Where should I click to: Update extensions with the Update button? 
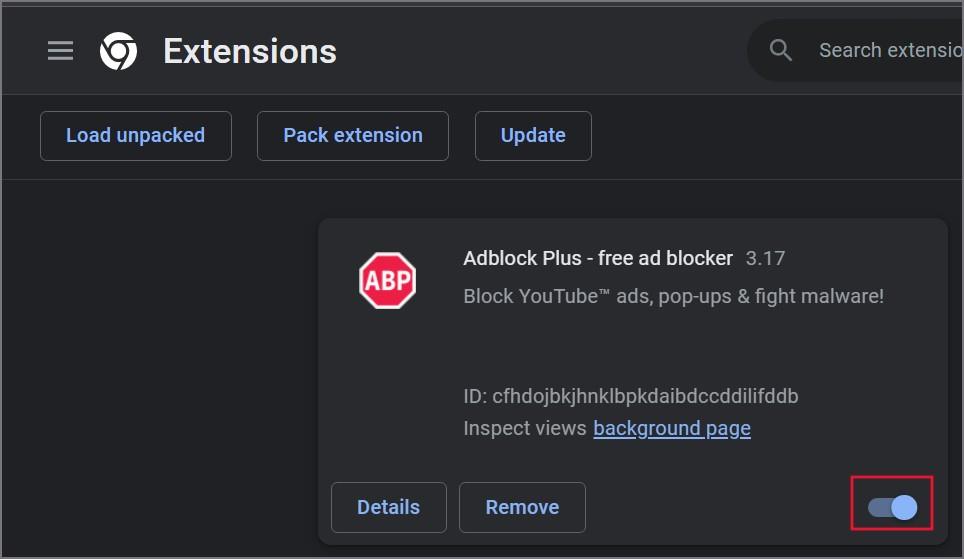[x=533, y=136]
